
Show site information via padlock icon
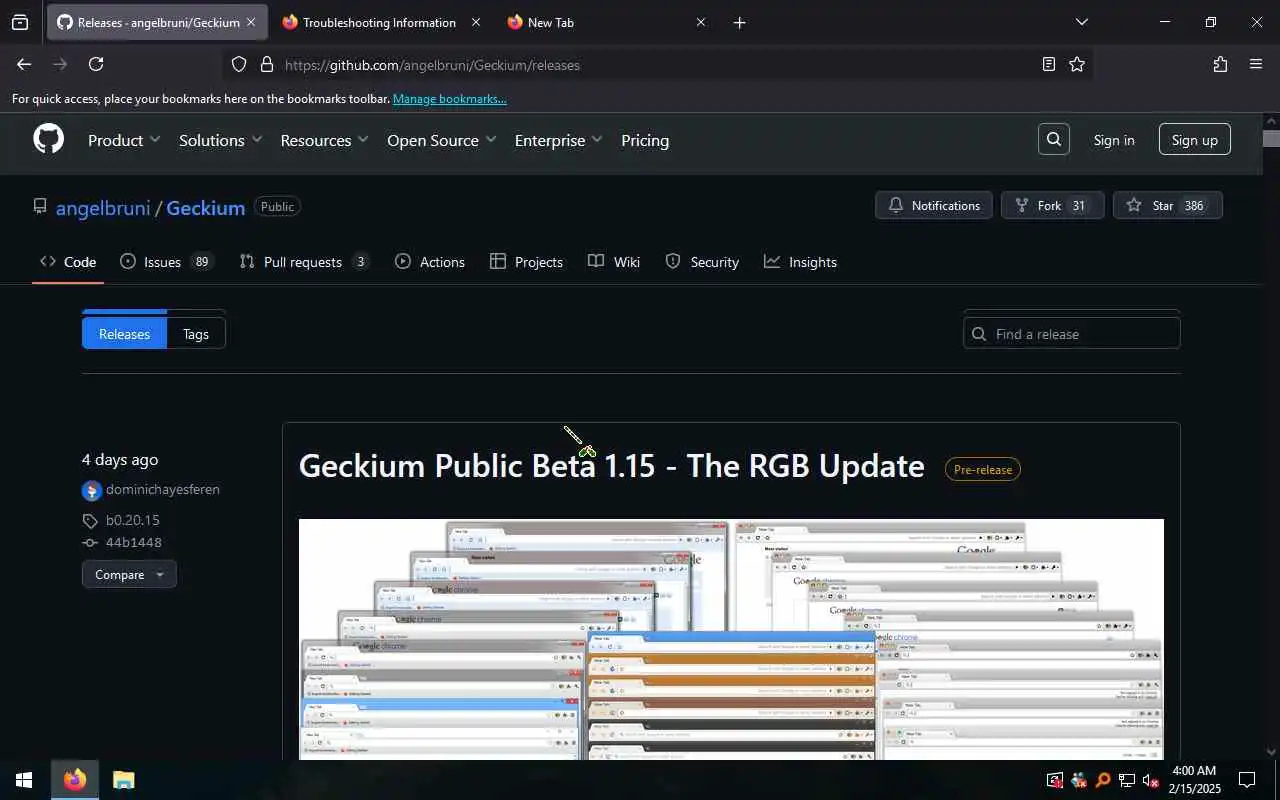pyautogui.click(x=266, y=64)
